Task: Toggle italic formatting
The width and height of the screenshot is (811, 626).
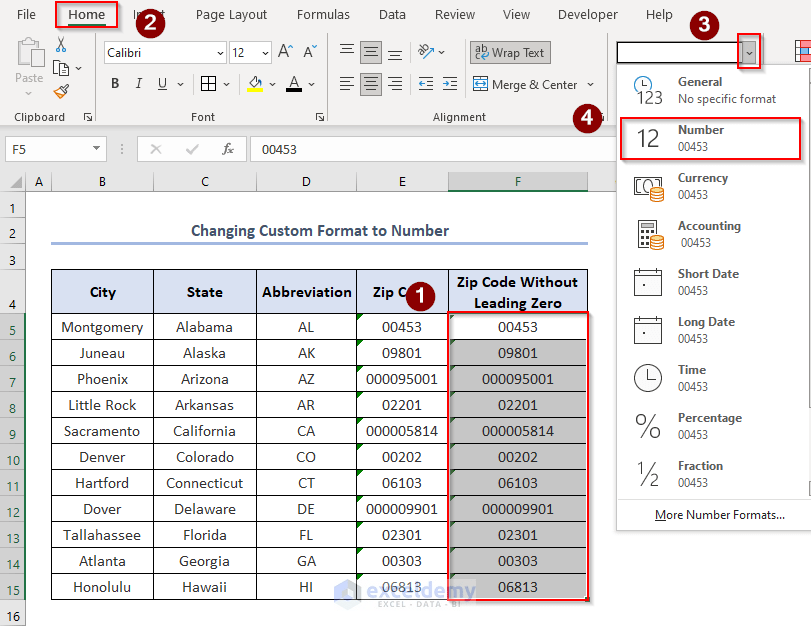Action: 138,83
